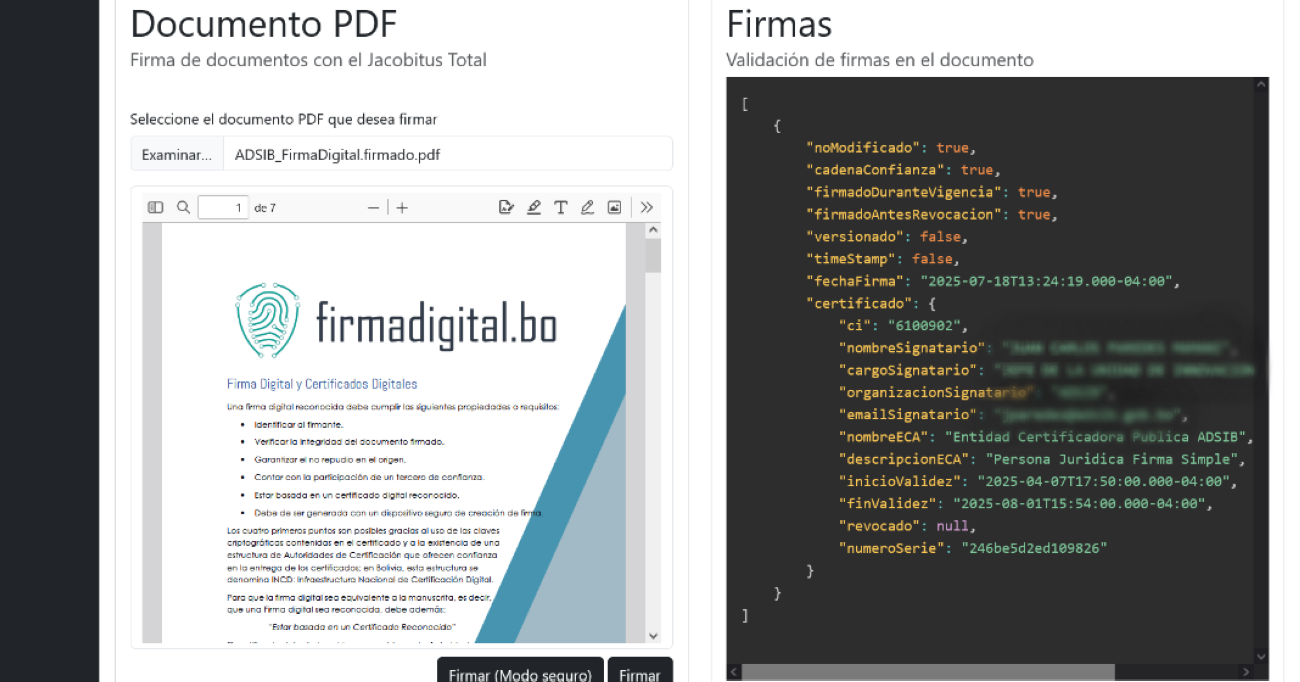Image resolution: width=1300 pixels, height=682 pixels.
Task: Click right arrow of JSON horizontal scrollbar
Action: (x=1246, y=672)
